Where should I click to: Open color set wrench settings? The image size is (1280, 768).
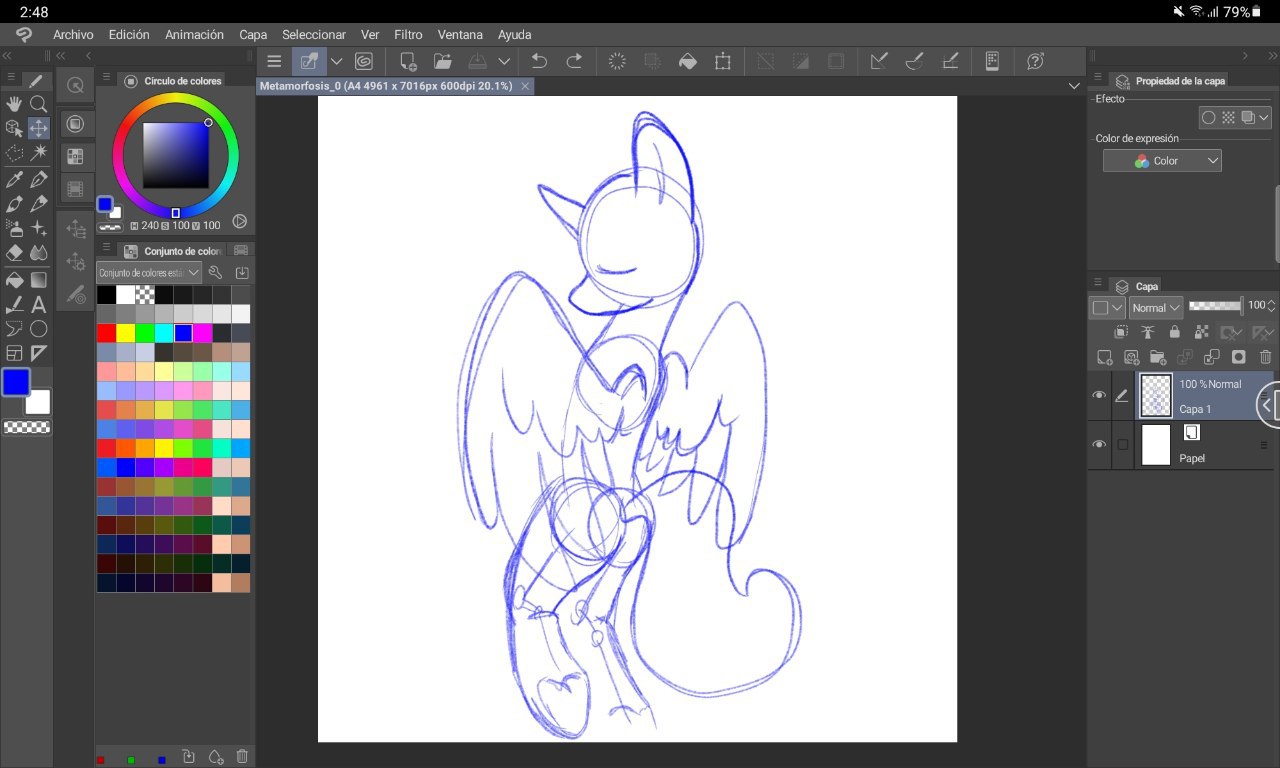(x=215, y=272)
